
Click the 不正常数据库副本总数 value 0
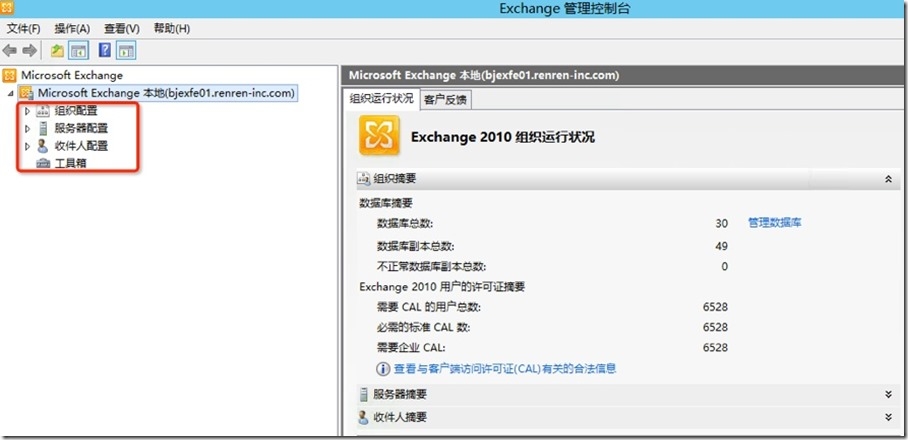(x=724, y=267)
